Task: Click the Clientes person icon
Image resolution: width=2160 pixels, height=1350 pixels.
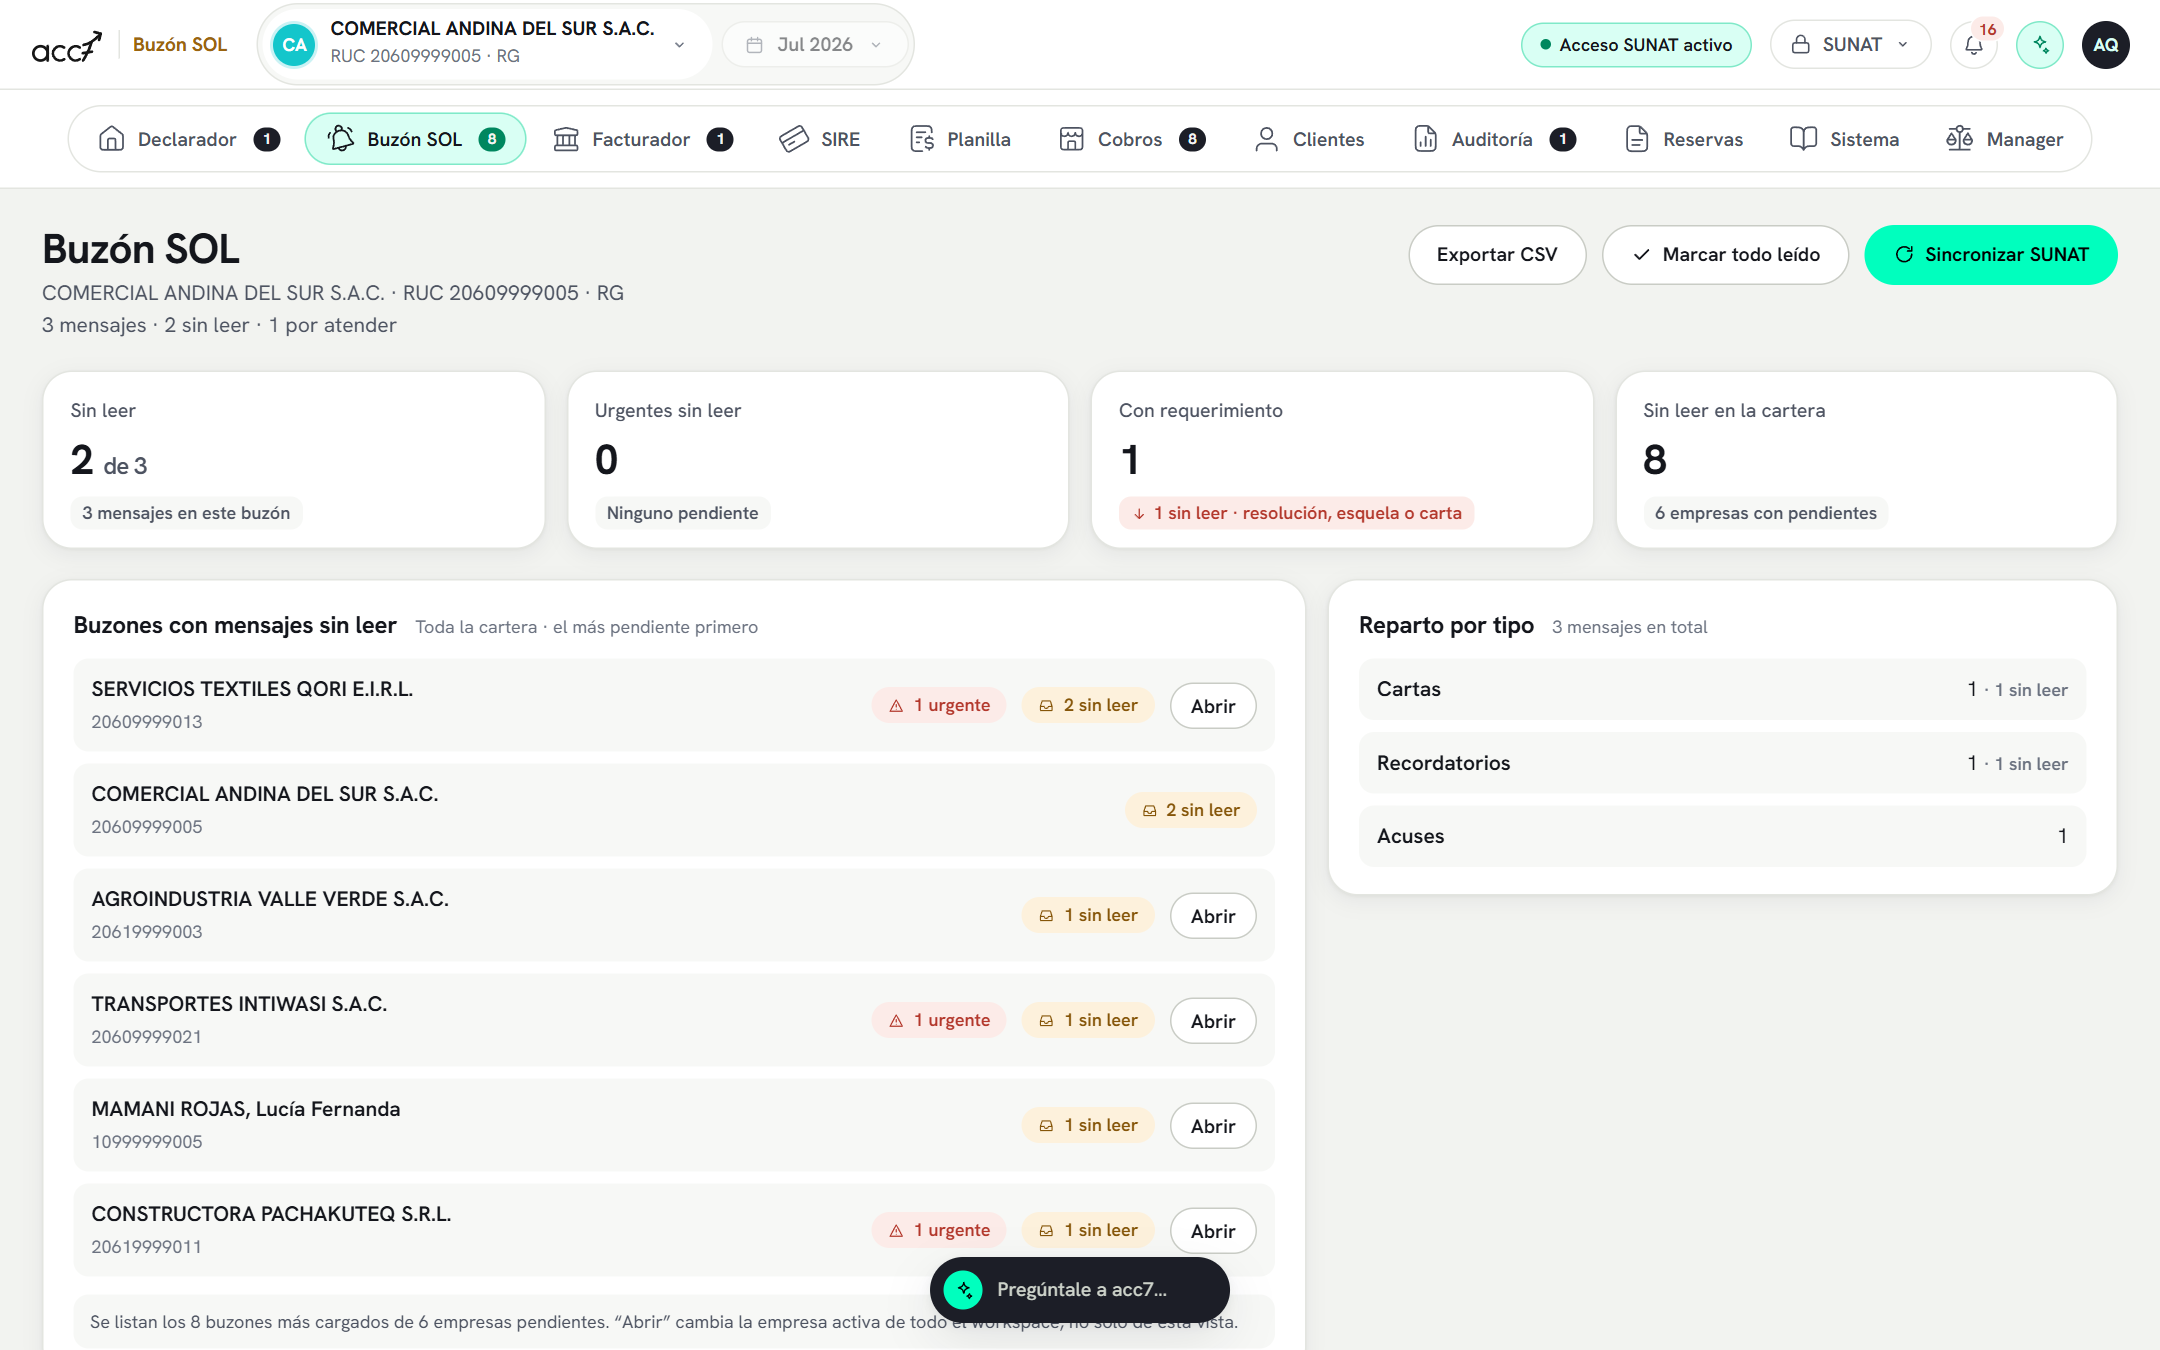Action: [1266, 139]
